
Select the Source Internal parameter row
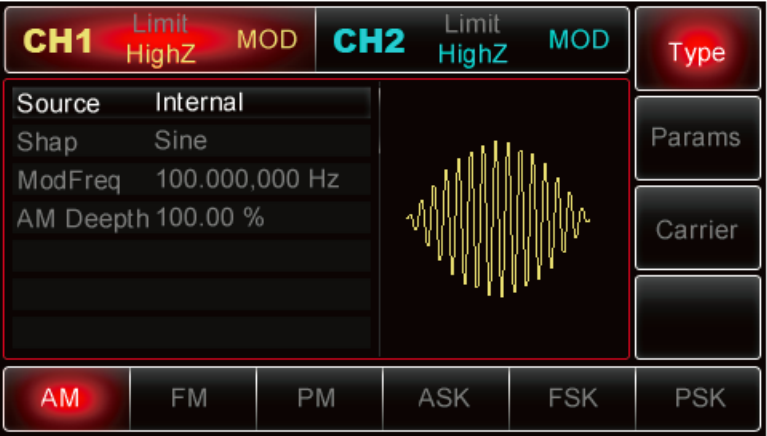(x=190, y=103)
